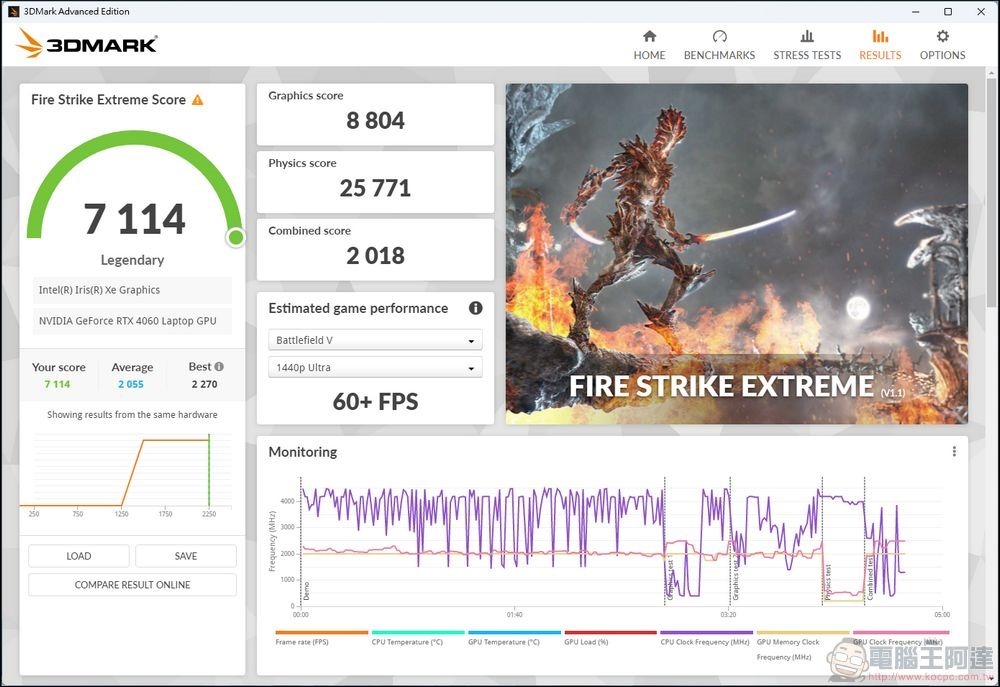Click the Demo marker in Monitoring graph
The image size is (1000, 687).
click(x=306, y=591)
